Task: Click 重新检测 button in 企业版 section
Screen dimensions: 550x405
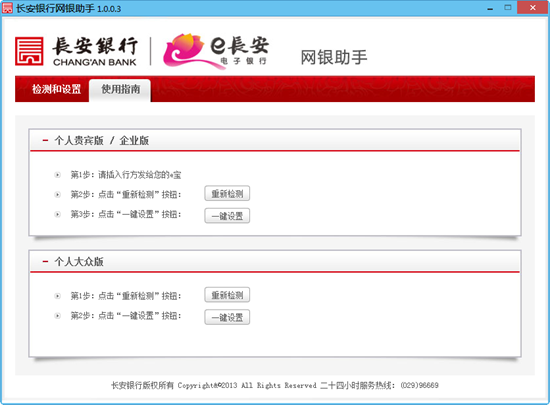Action: (x=227, y=194)
